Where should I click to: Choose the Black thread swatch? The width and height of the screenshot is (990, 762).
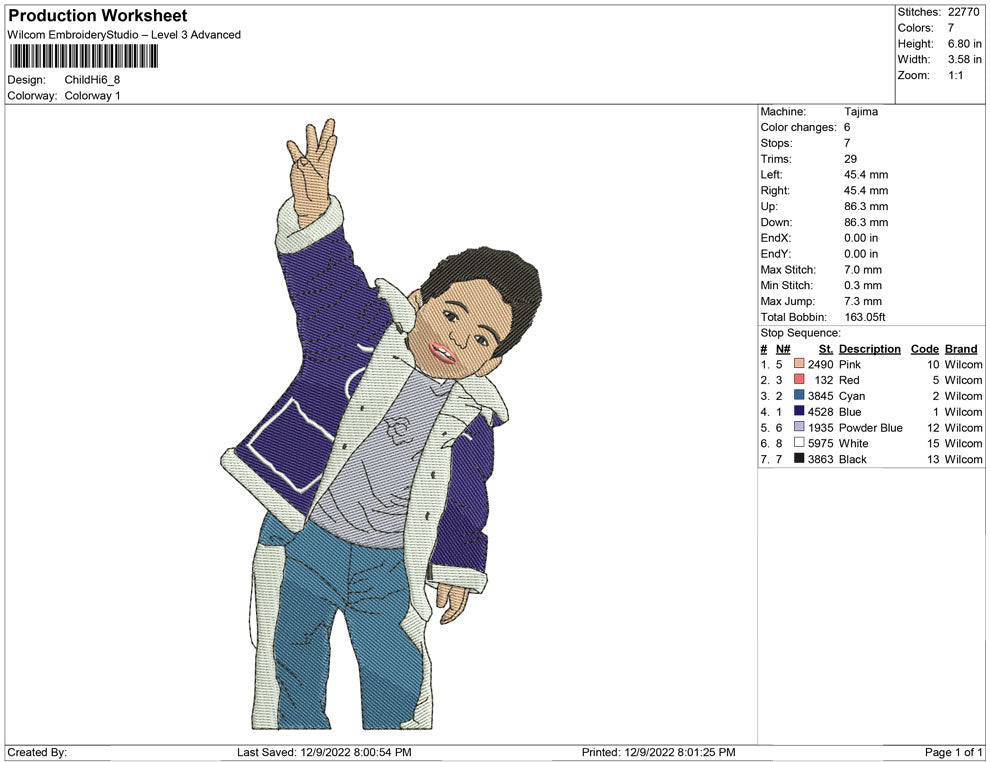799,459
